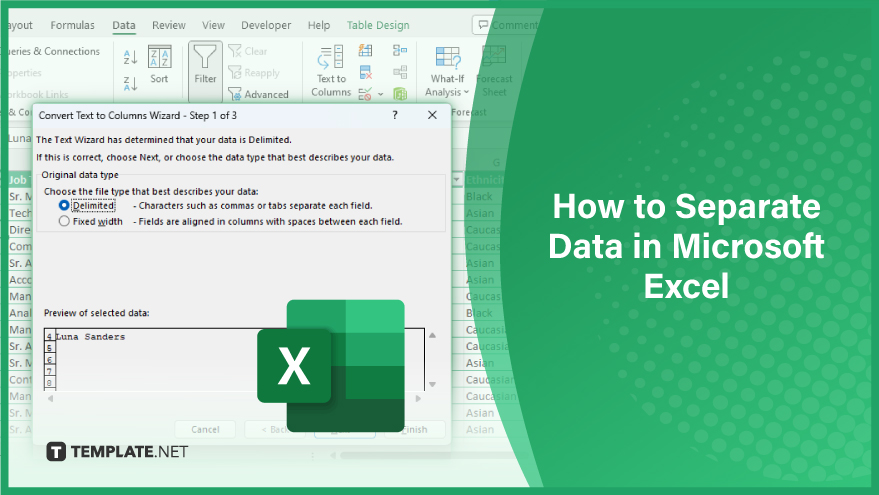Screen dimensions: 879x495
Task: Open the What-If Analysis menu
Action: (x=447, y=72)
